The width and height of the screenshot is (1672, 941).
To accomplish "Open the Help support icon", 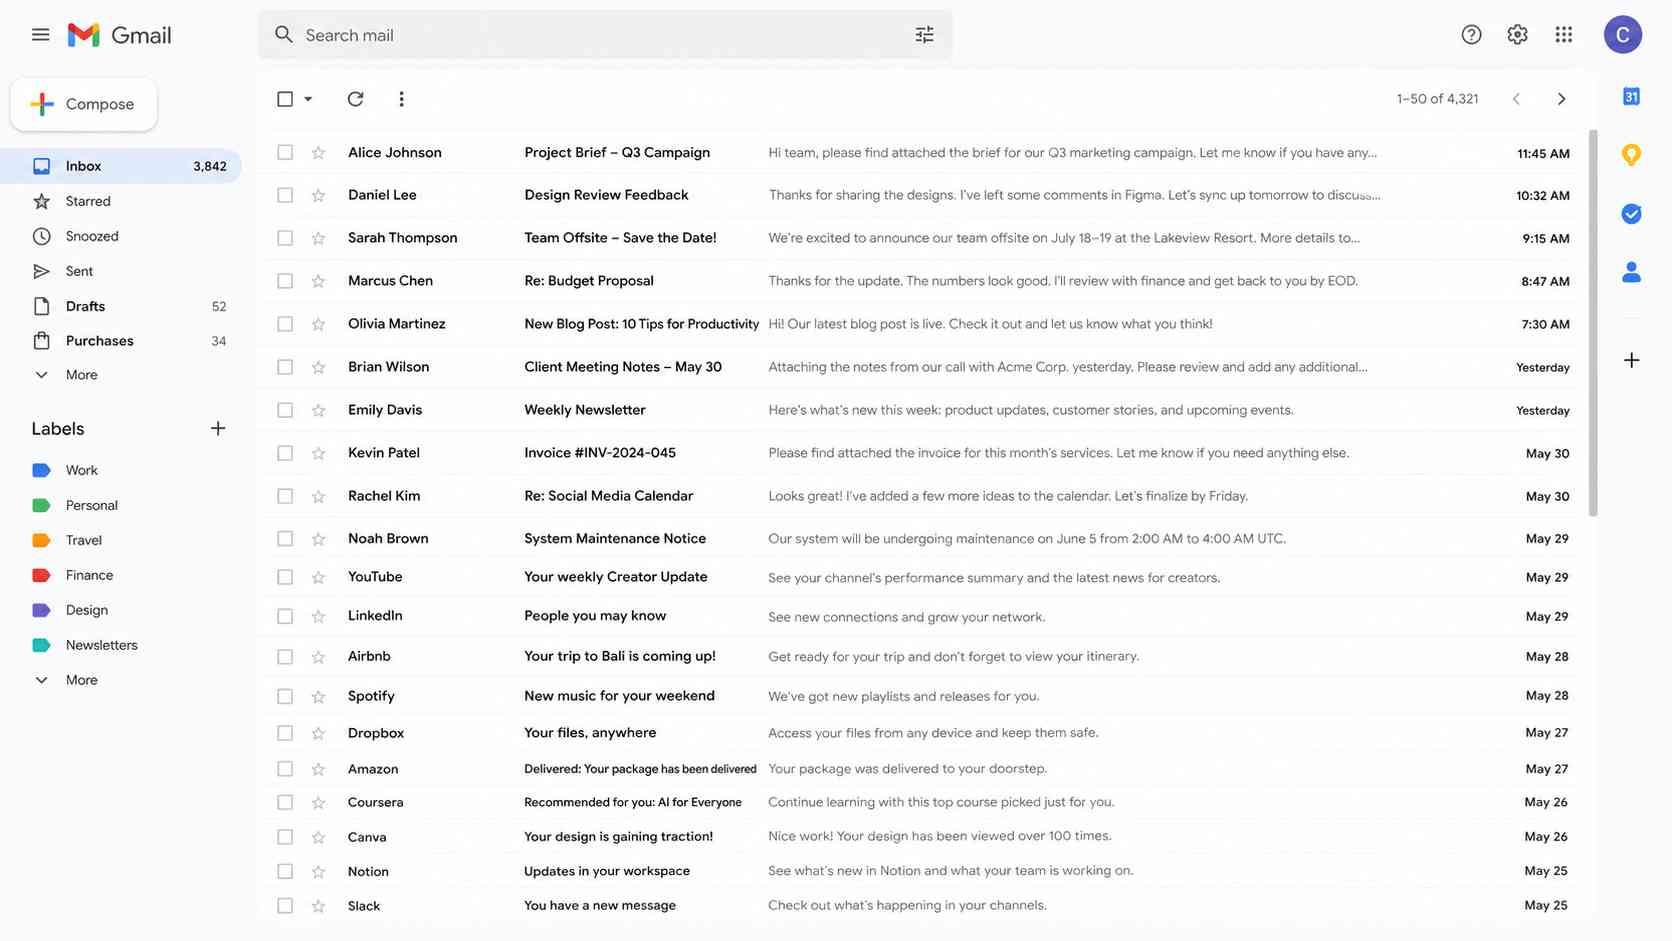I will click(1471, 35).
